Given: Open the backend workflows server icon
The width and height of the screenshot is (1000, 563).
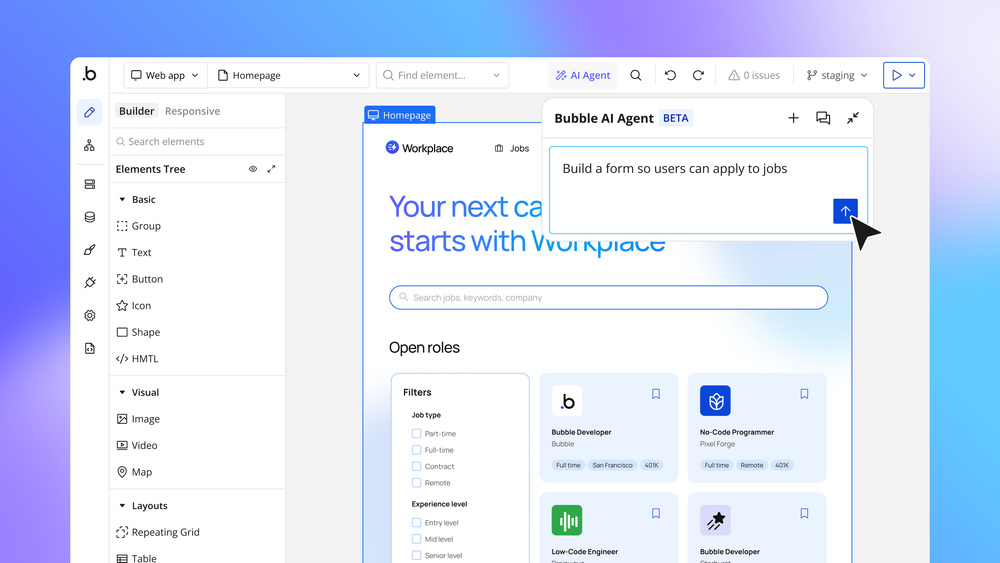Looking at the screenshot, I should click(x=89, y=184).
